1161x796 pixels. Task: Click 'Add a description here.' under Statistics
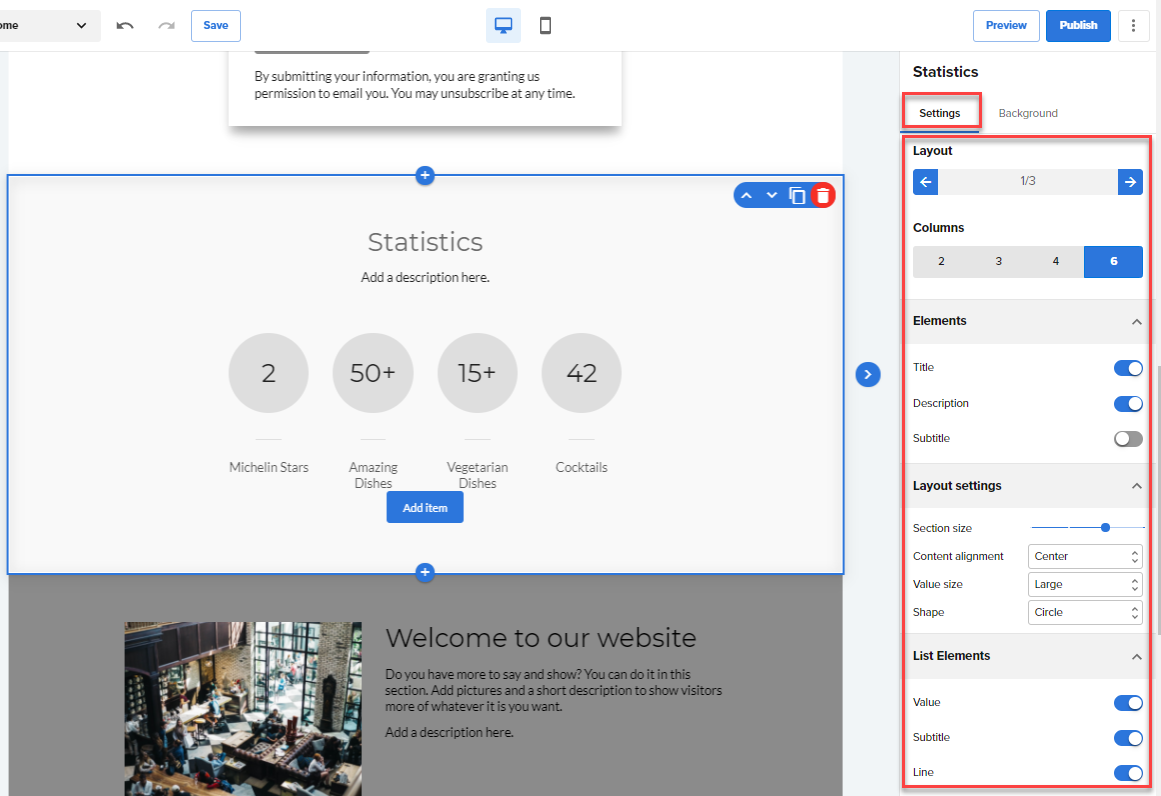425,278
